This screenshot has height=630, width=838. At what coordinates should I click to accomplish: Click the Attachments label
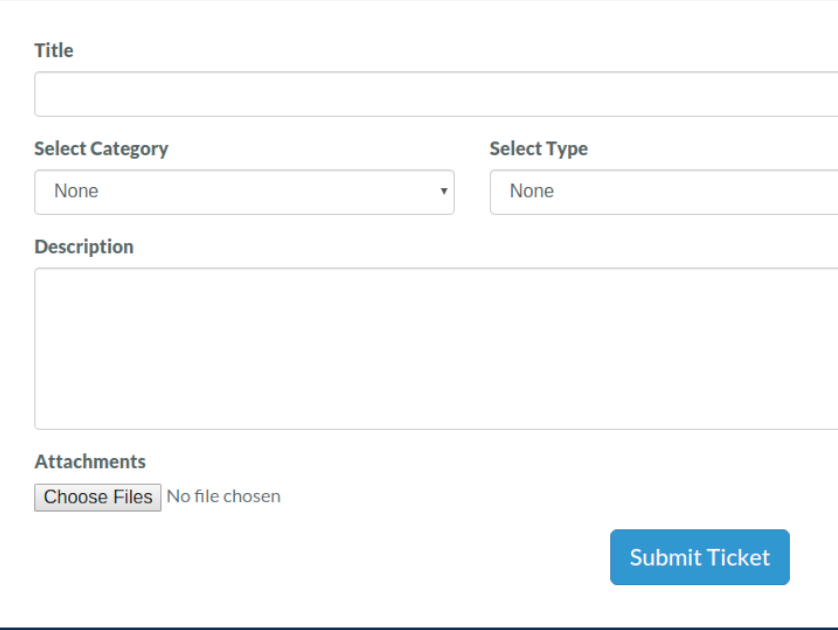90,462
